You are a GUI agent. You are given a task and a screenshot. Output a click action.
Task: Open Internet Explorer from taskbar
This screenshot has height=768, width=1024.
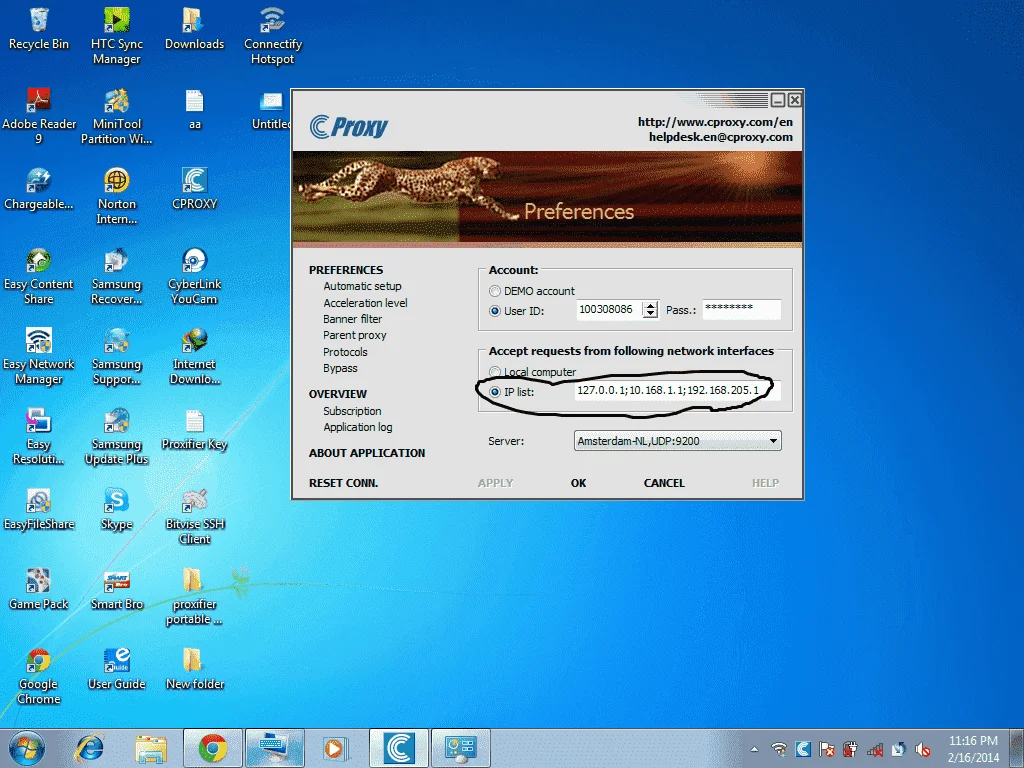89,748
